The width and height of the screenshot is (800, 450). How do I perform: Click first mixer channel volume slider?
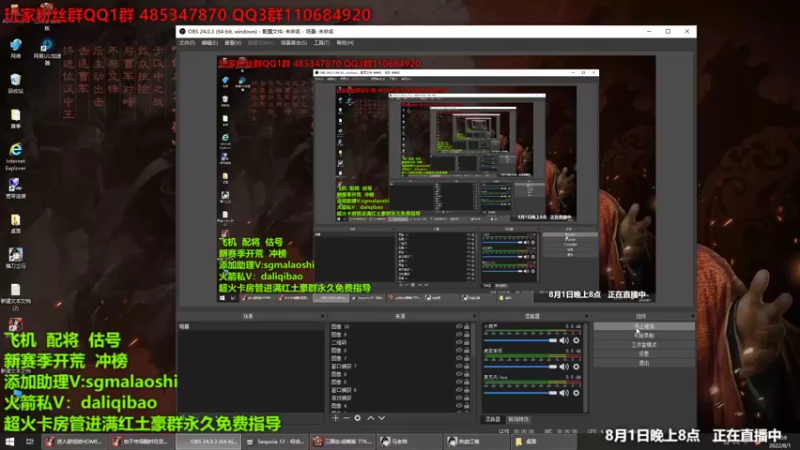[x=520, y=340]
